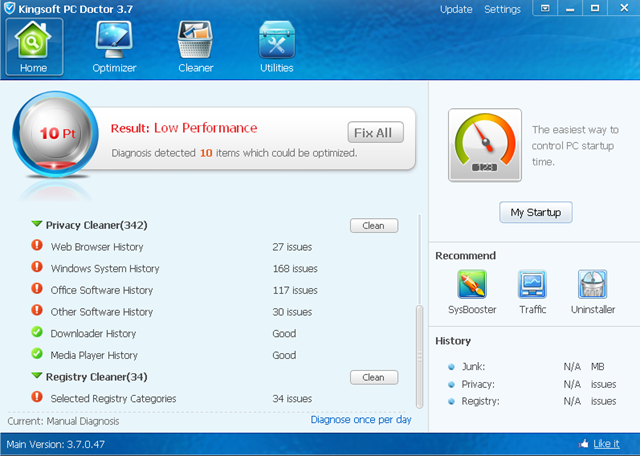The width and height of the screenshot is (640, 456).
Task: Select Media Player History row text
Action: (x=94, y=355)
